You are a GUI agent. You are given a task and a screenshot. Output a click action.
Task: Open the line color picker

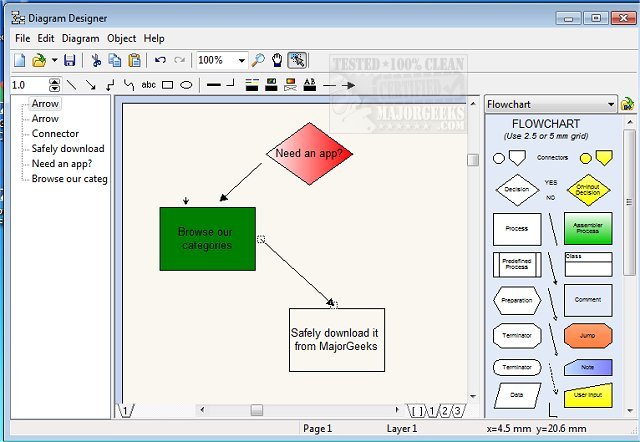click(x=252, y=85)
